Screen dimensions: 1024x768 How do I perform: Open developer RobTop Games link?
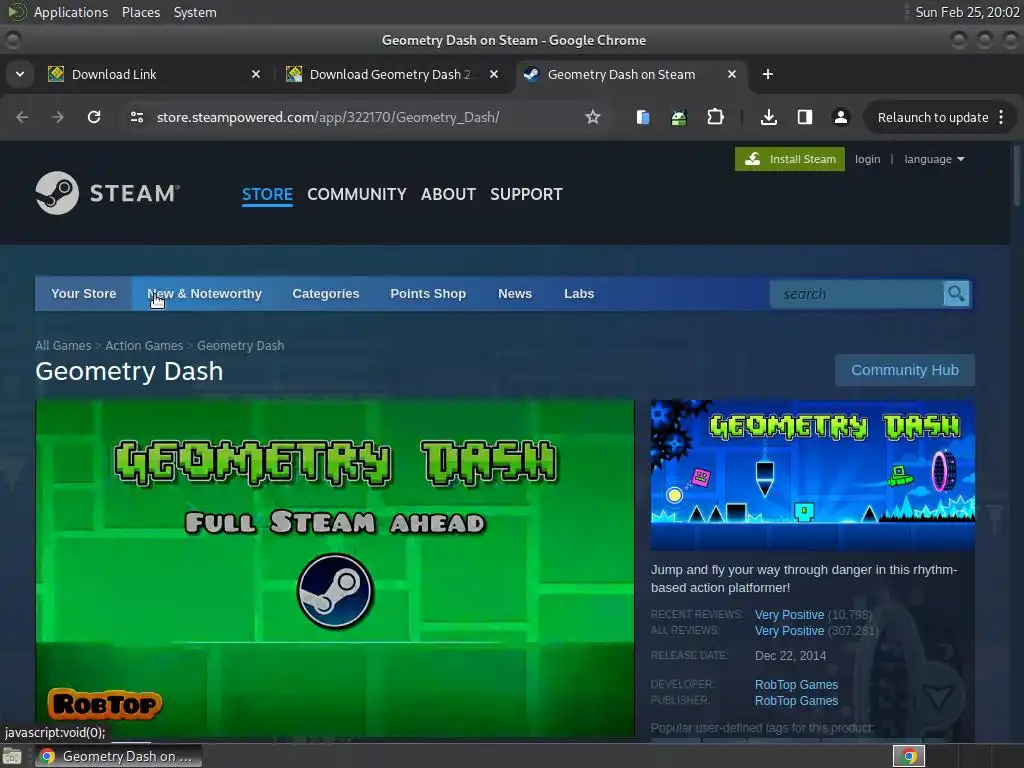pyautogui.click(x=796, y=684)
